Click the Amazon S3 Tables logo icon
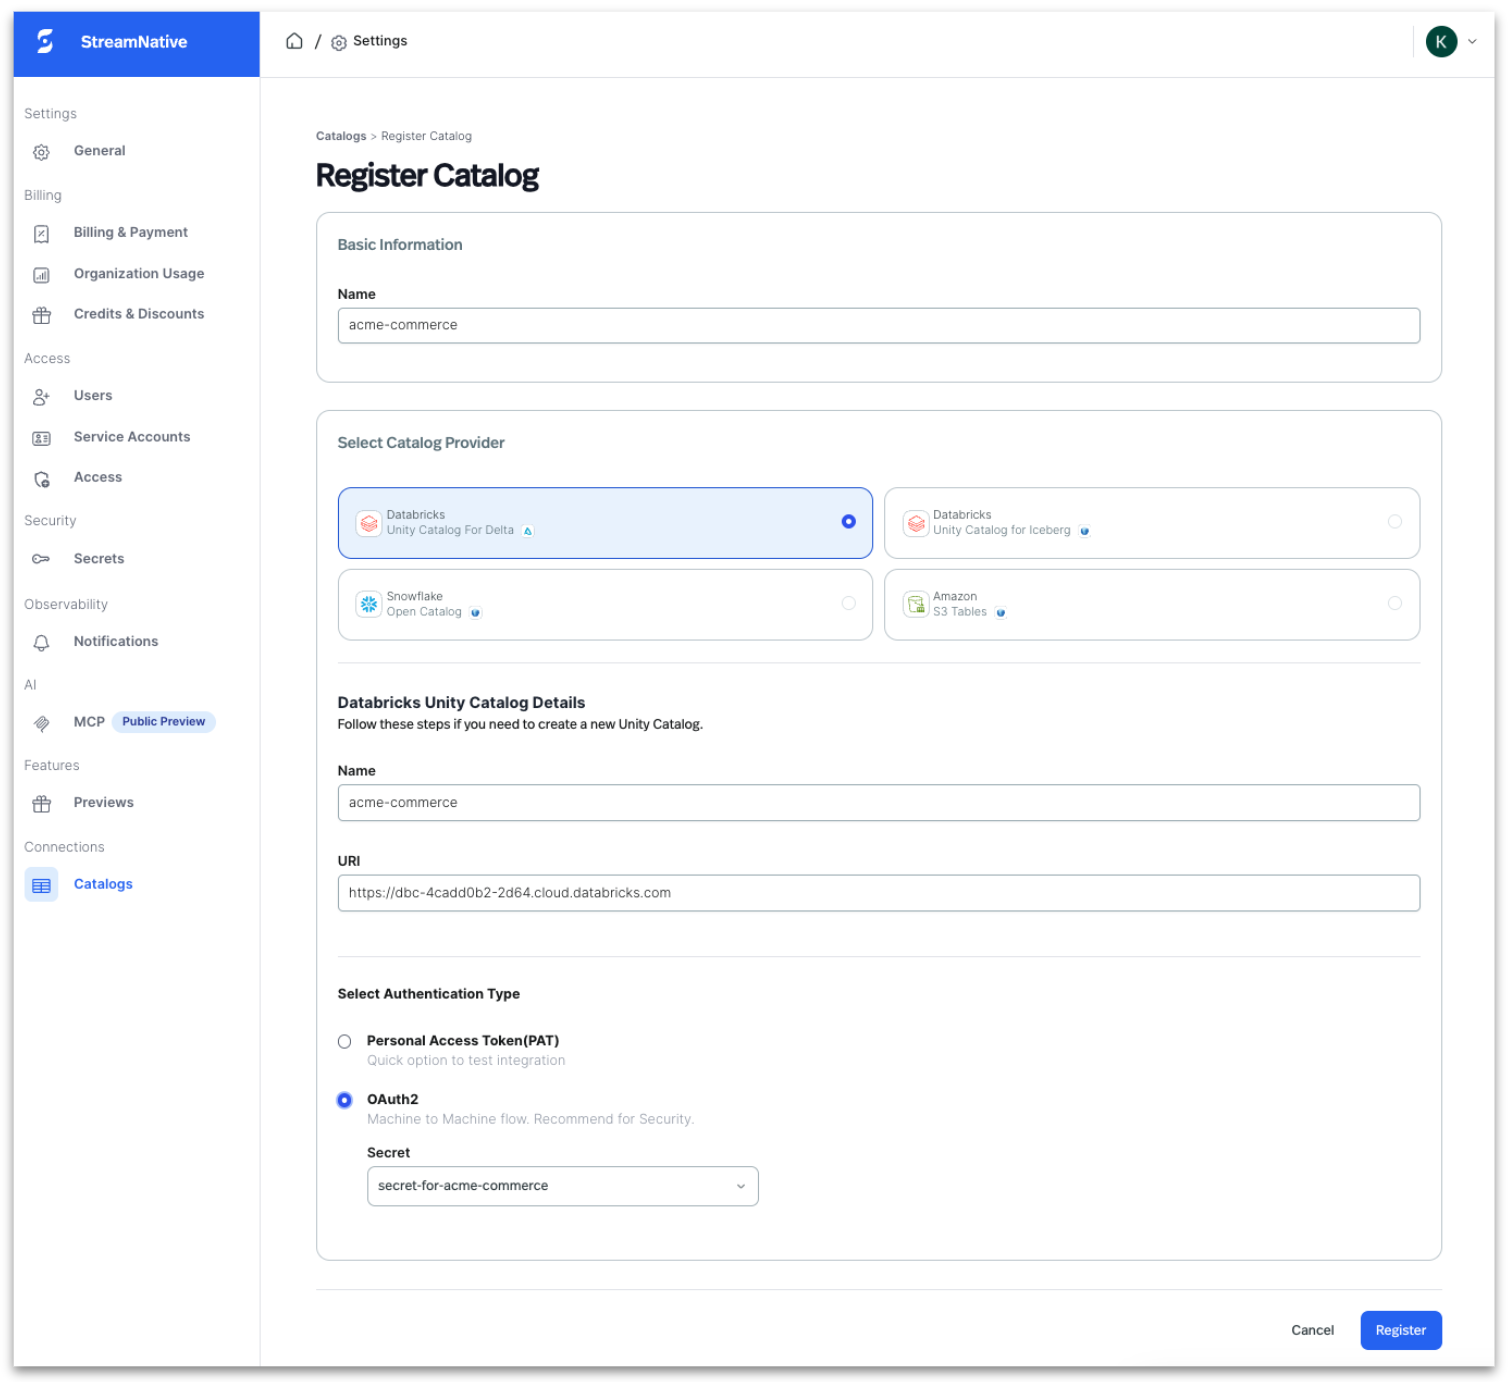 (915, 604)
